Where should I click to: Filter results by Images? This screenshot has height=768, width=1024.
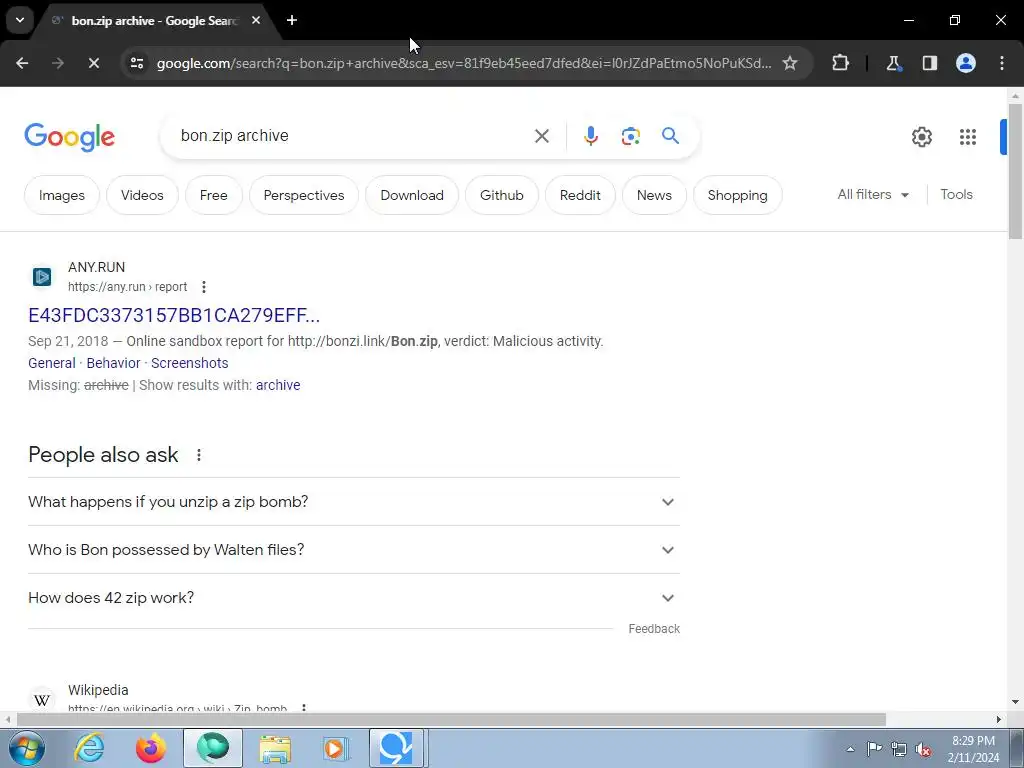point(61,195)
